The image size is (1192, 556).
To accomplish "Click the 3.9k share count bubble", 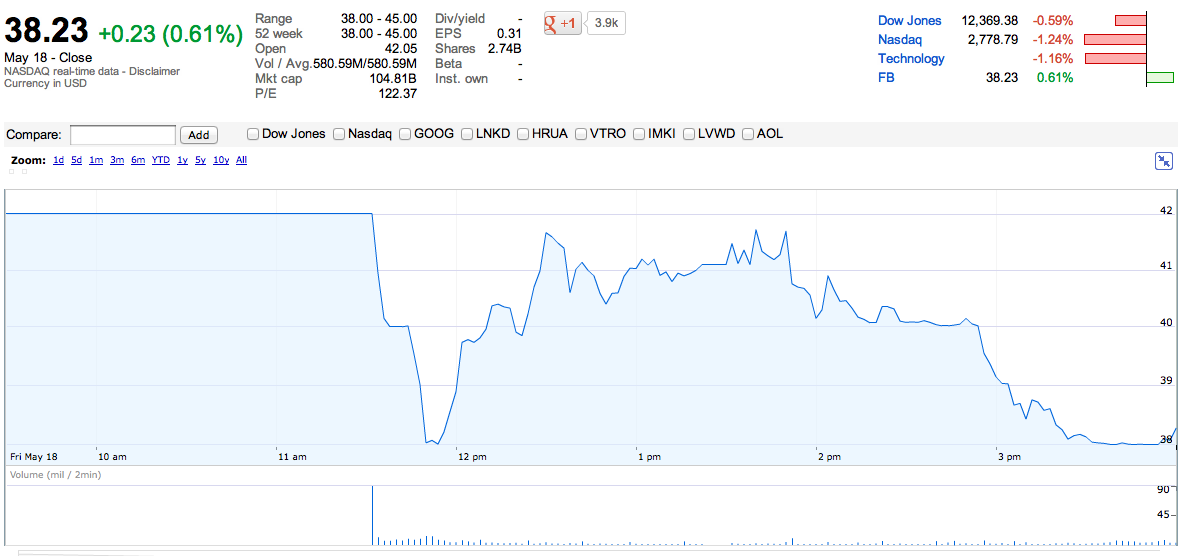I will 606,24.
